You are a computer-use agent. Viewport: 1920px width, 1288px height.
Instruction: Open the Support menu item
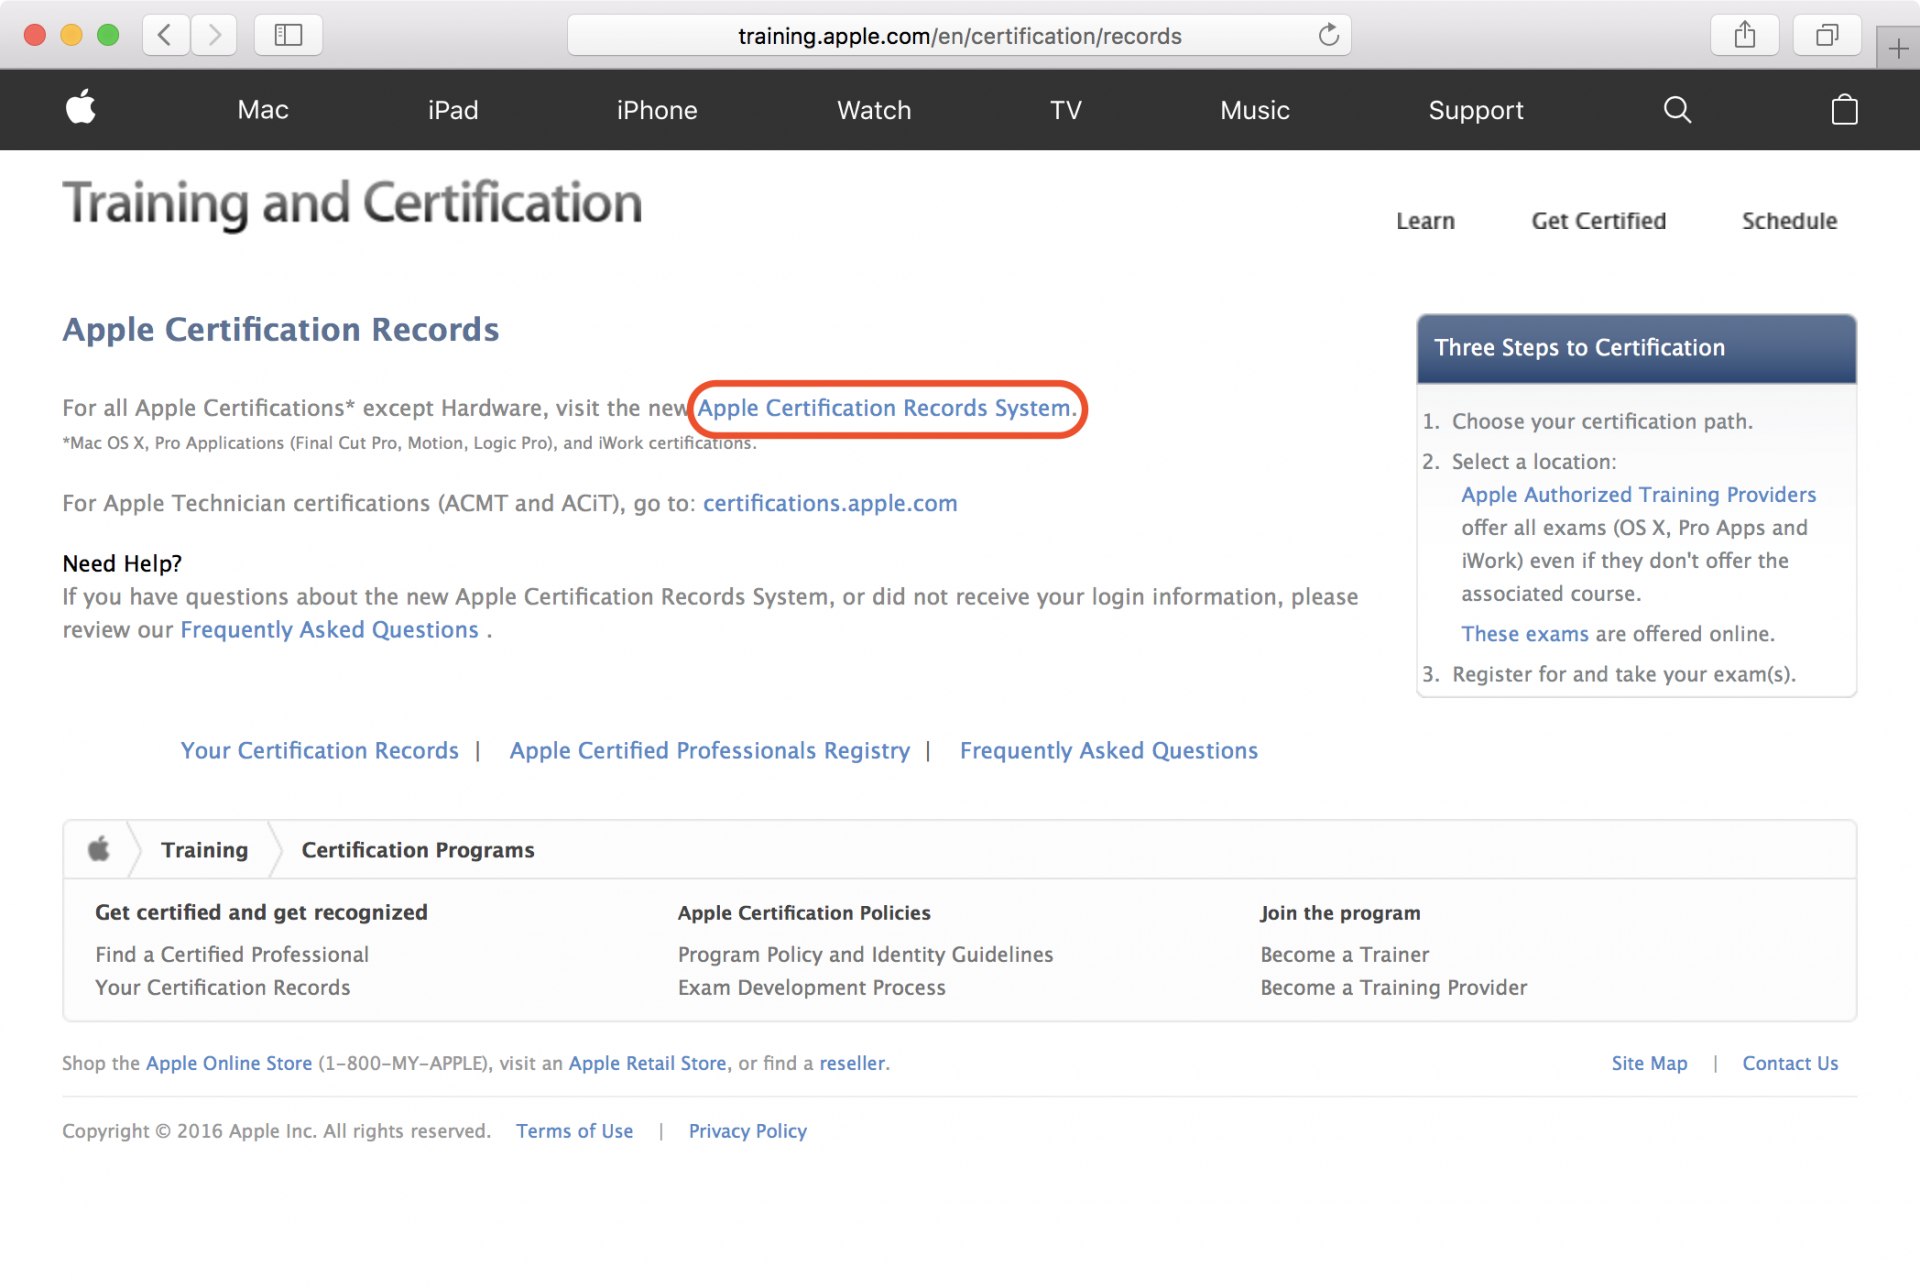coord(1475,110)
